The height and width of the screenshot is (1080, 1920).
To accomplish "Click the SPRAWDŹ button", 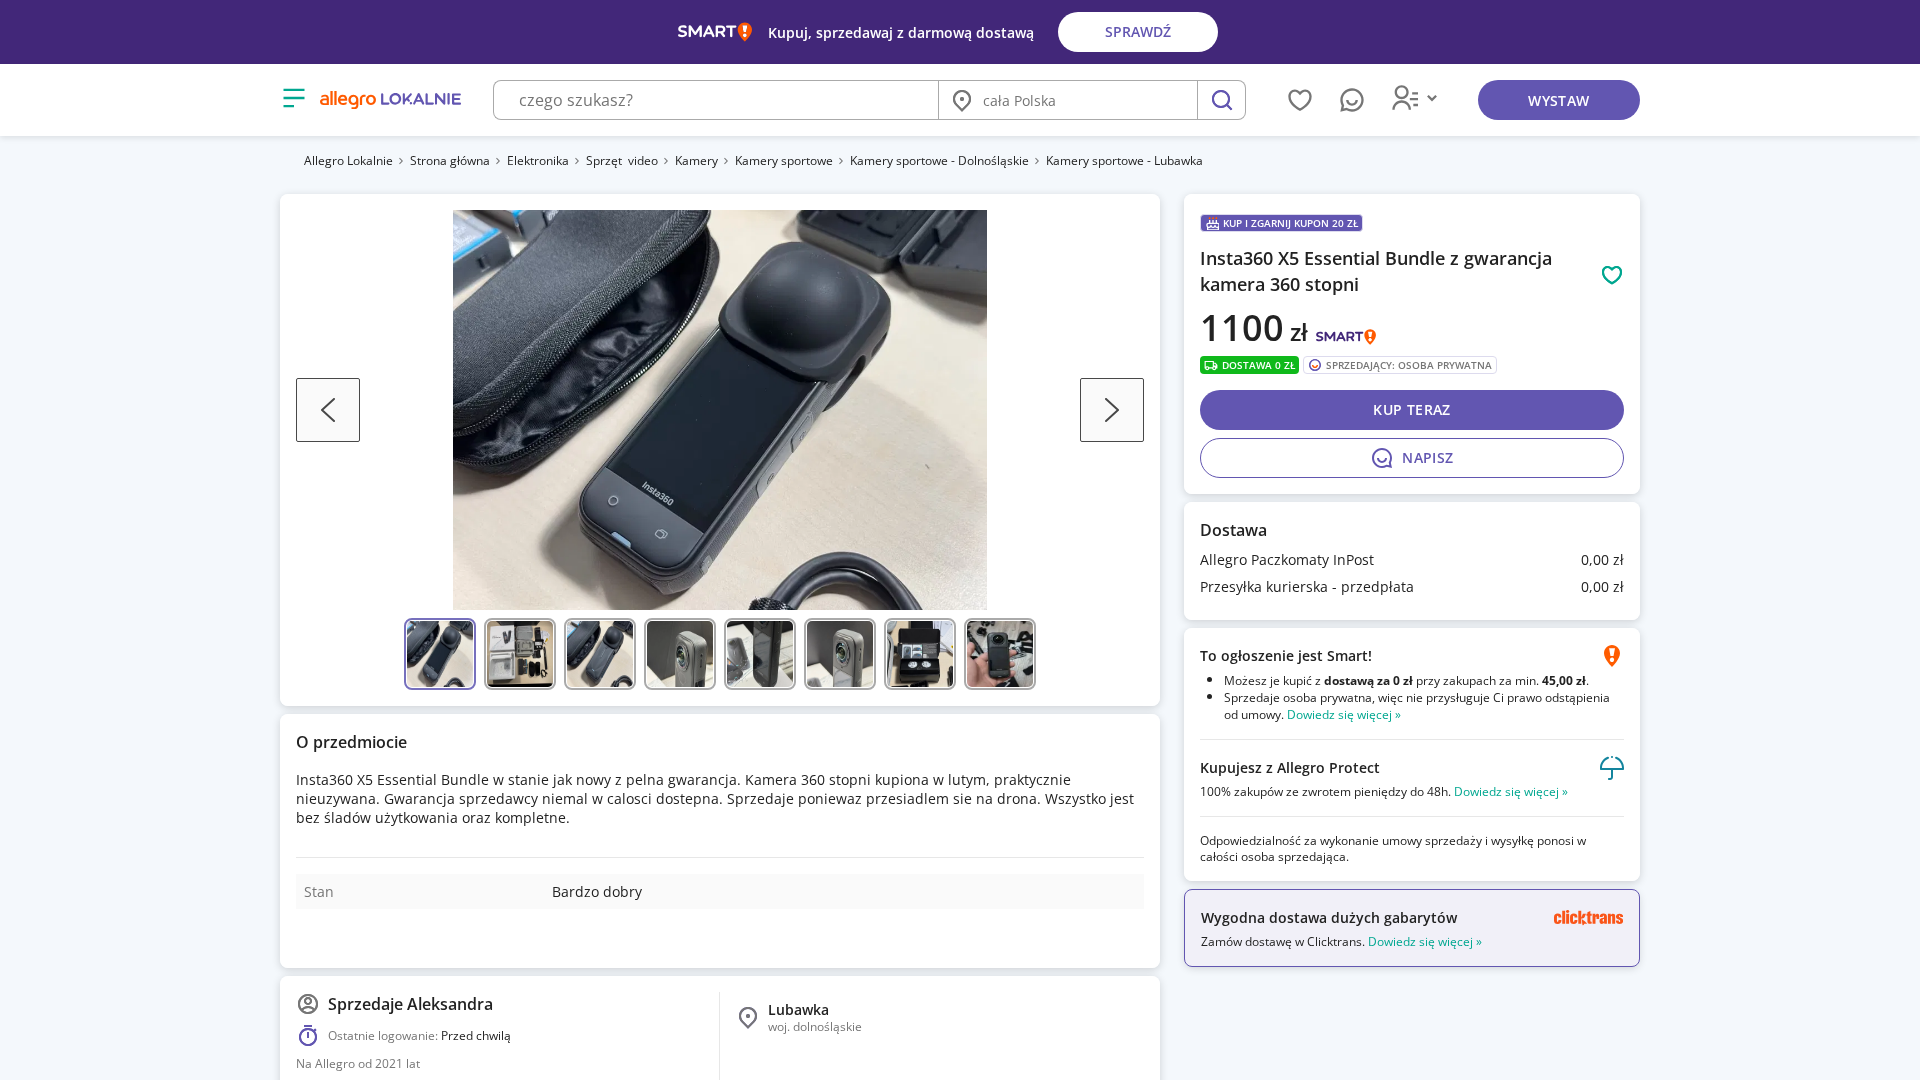I will [1138, 32].
